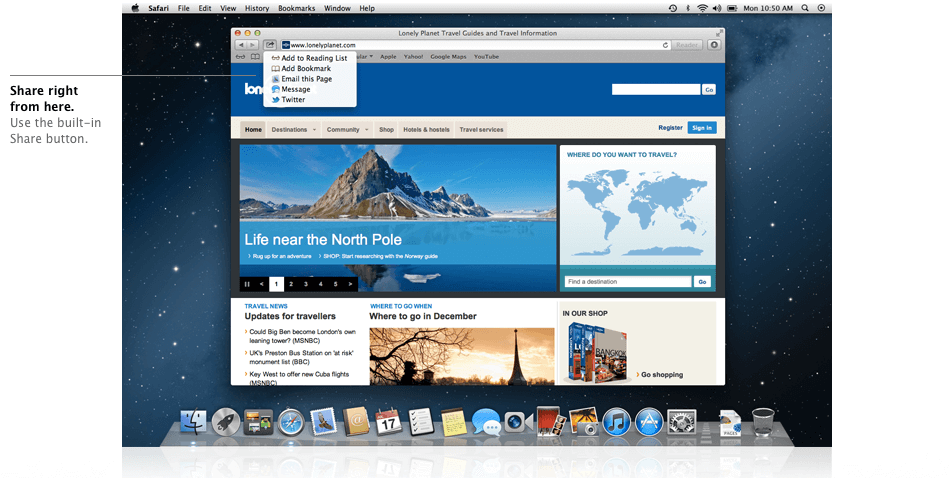The width and height of the screenshot is (950, 478).
Task: Pause the slideshow with the pause control
Action: coord(247,284)
